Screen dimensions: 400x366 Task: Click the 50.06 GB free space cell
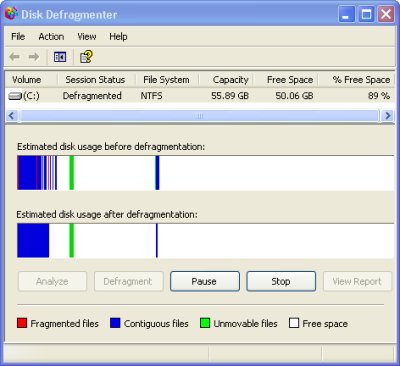coord(294,96)
